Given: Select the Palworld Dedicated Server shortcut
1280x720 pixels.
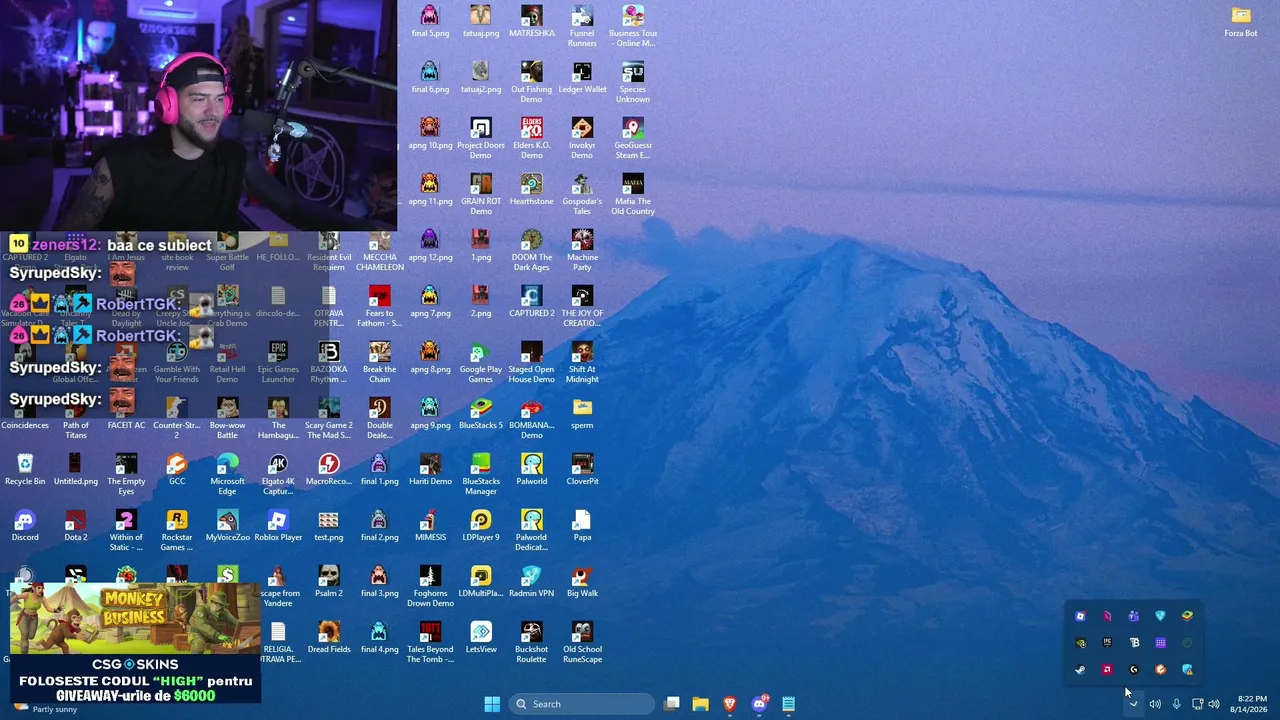Looking at the screenshot, I should (532, 530).
